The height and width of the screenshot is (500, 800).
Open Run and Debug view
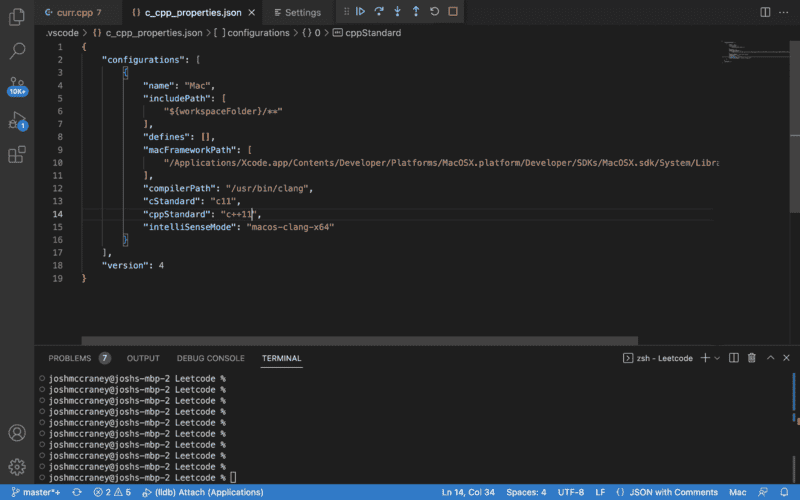pos(17,121)
